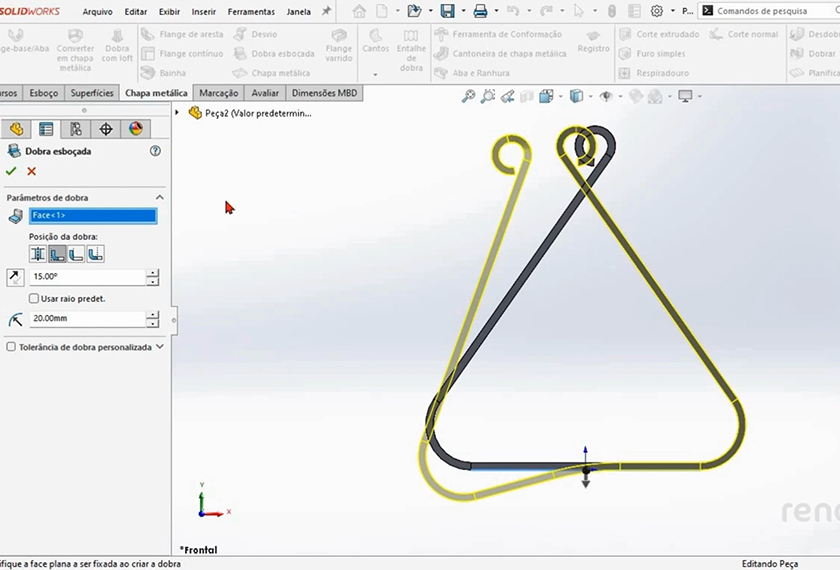840x570 pixels.
Task: Collapse the Parâmetros de dobra section
Action: coord(158,198)
